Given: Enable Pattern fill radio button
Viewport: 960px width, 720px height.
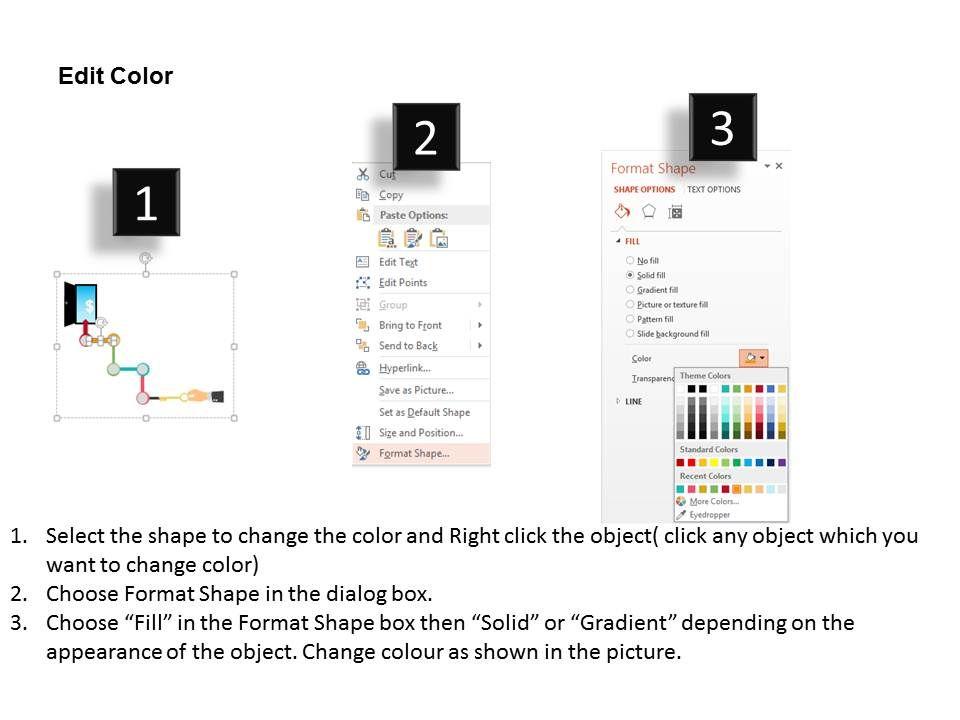Looking at the screenshot, I should [x=630, y=319].
